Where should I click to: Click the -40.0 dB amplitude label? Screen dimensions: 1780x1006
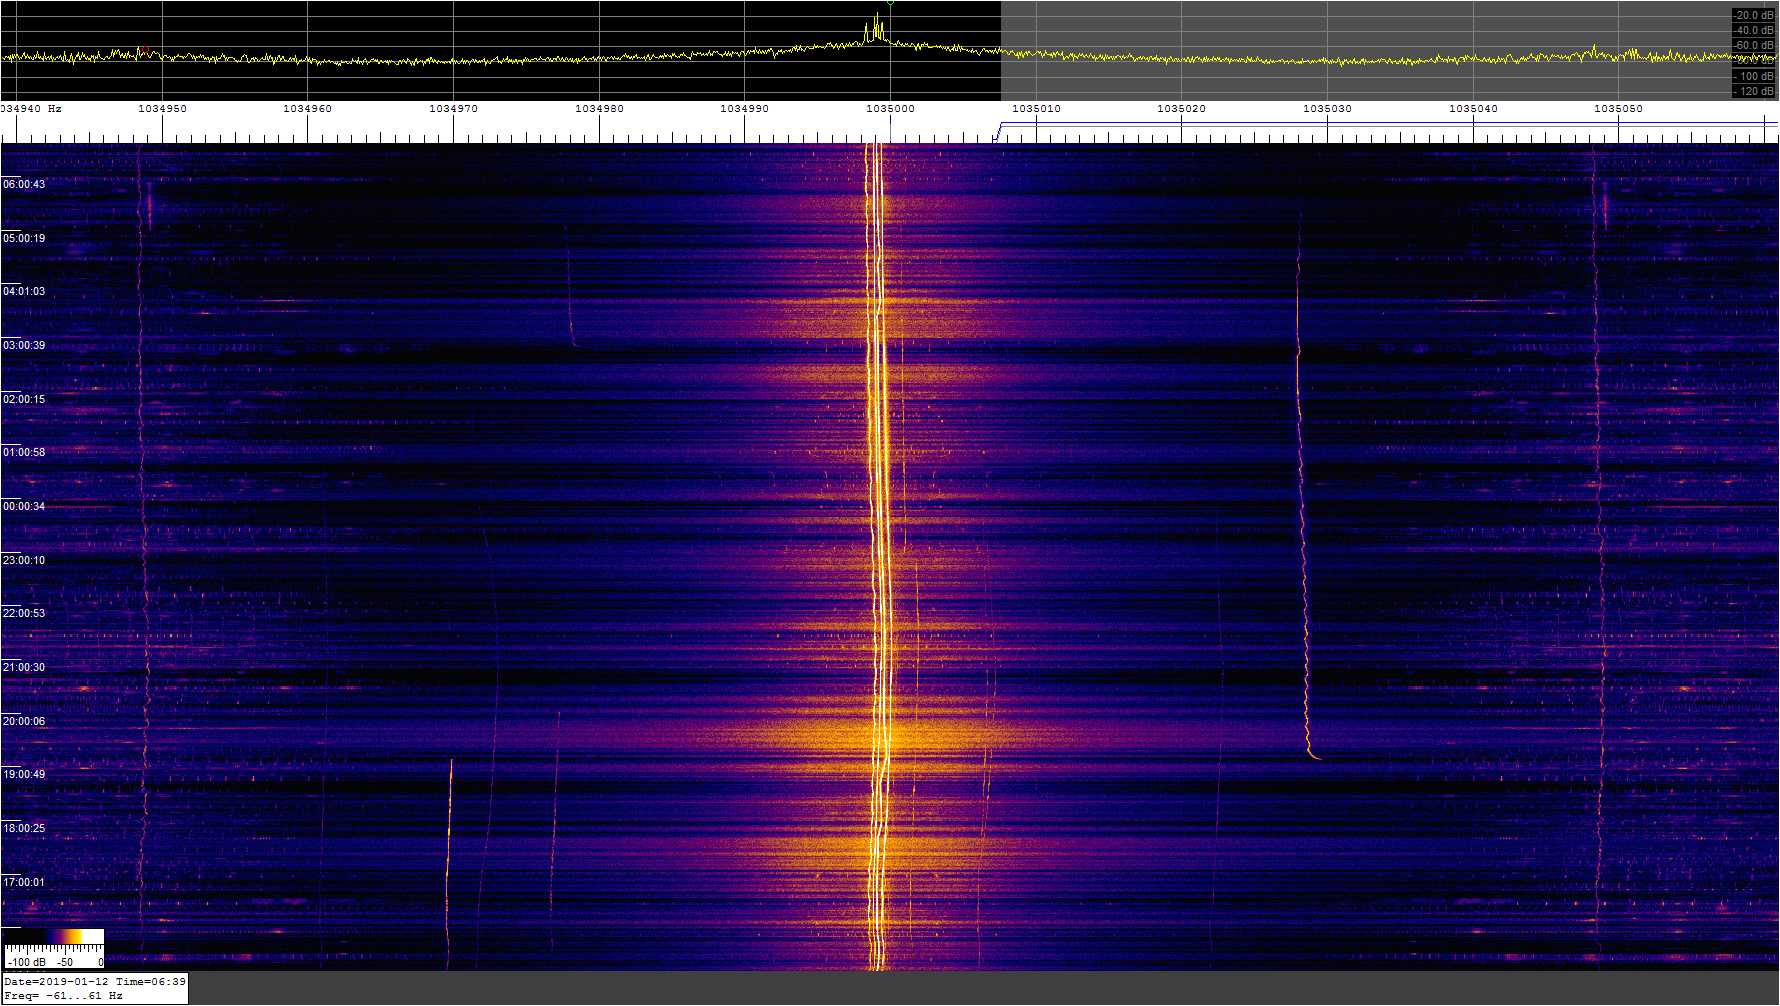pyautogui.click(x=1754, y=30)
